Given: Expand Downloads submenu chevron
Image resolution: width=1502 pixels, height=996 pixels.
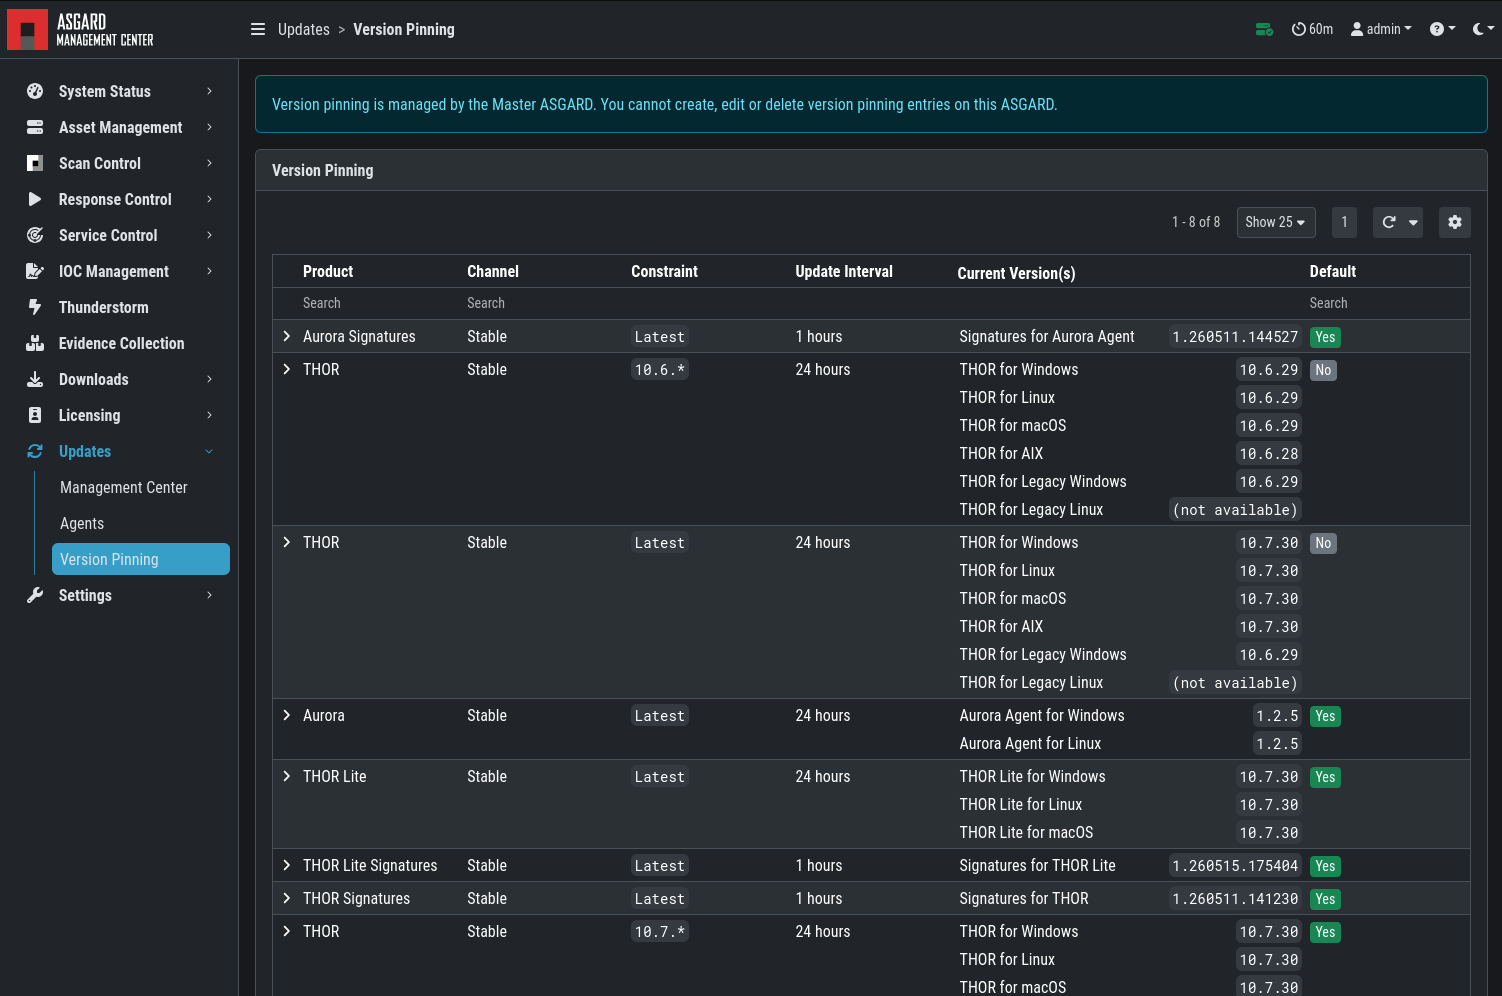Looking at the screenshot, I should 209,379.
